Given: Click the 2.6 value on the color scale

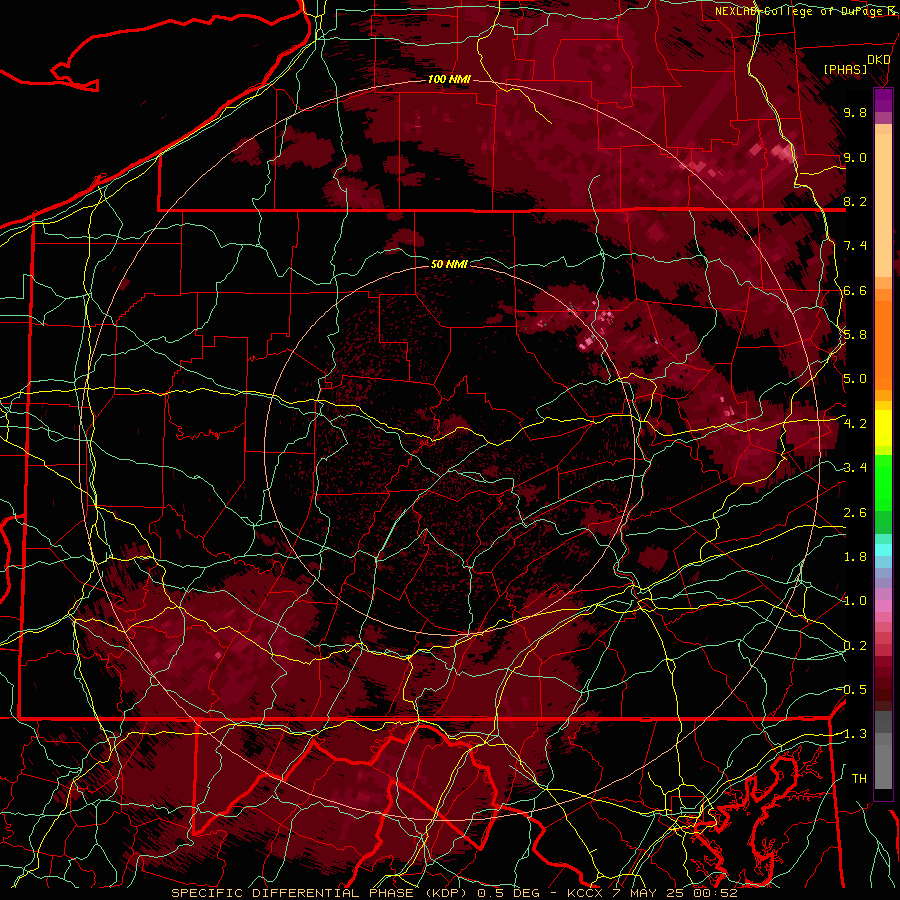Looking at the screenshot, I should (x=855, y=513).
